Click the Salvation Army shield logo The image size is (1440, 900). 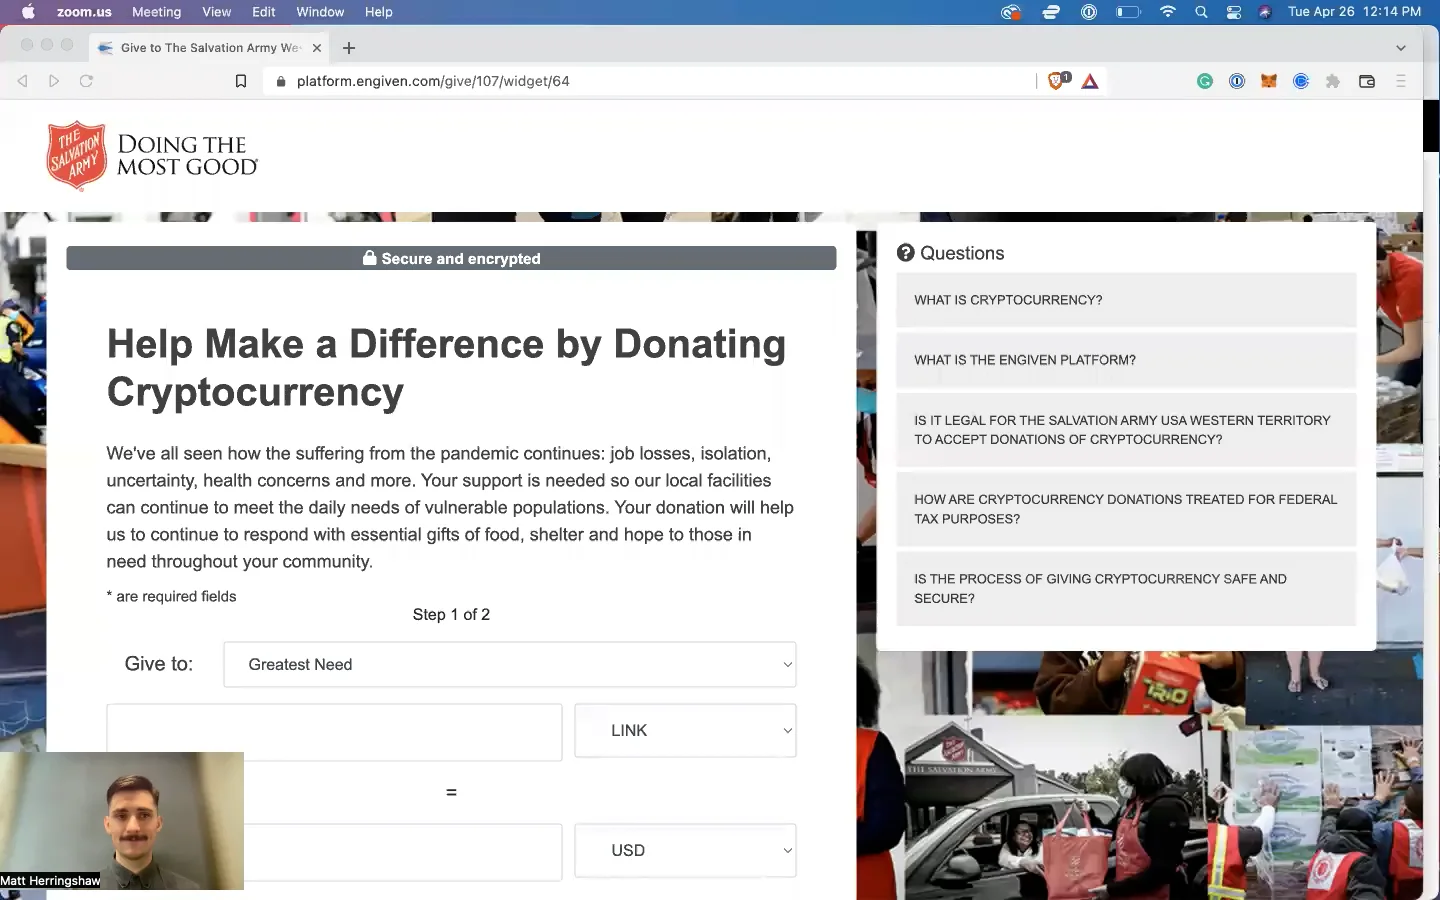(x=76, y=155)
